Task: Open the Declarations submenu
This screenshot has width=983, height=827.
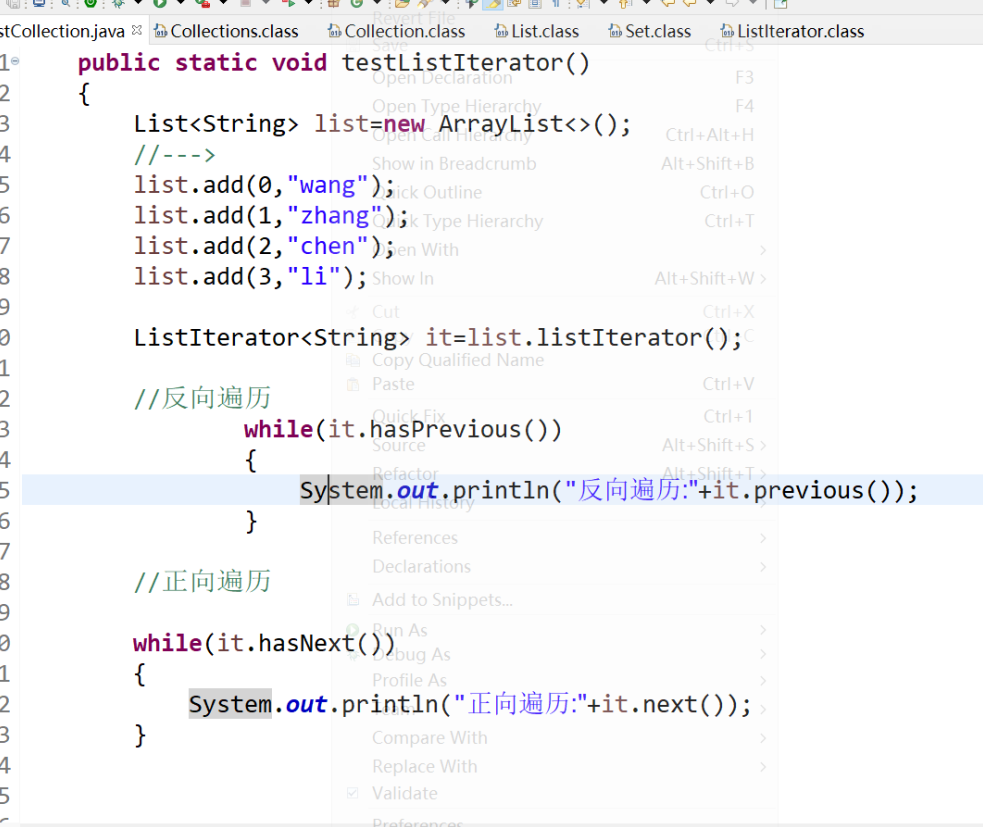Action: (421, 566)
